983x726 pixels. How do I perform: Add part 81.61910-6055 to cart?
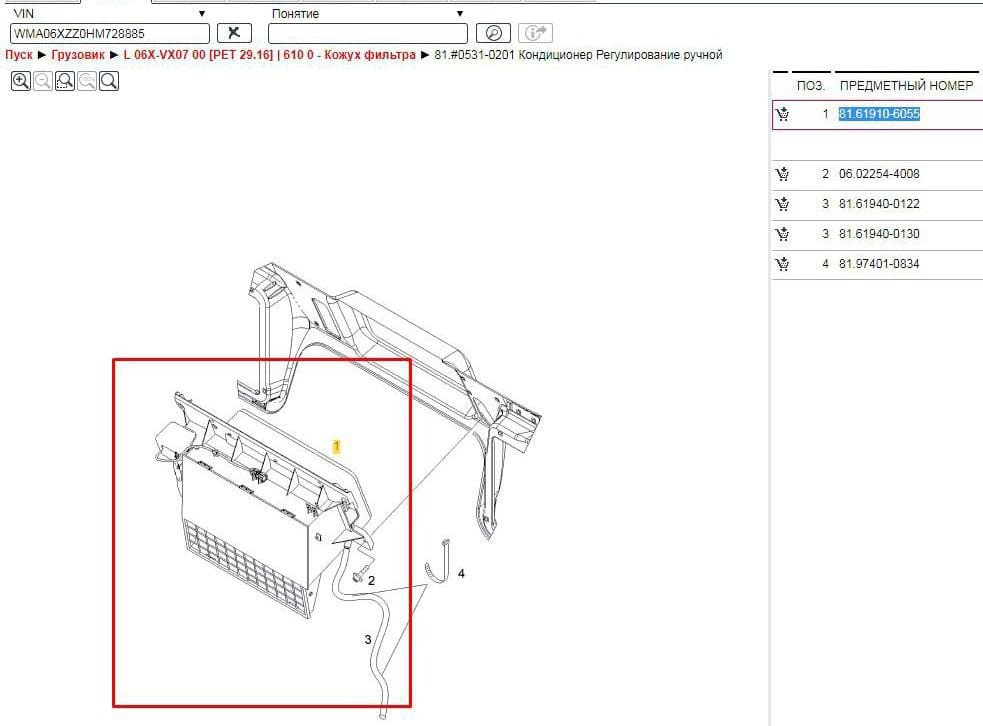(x=782, y=114)
